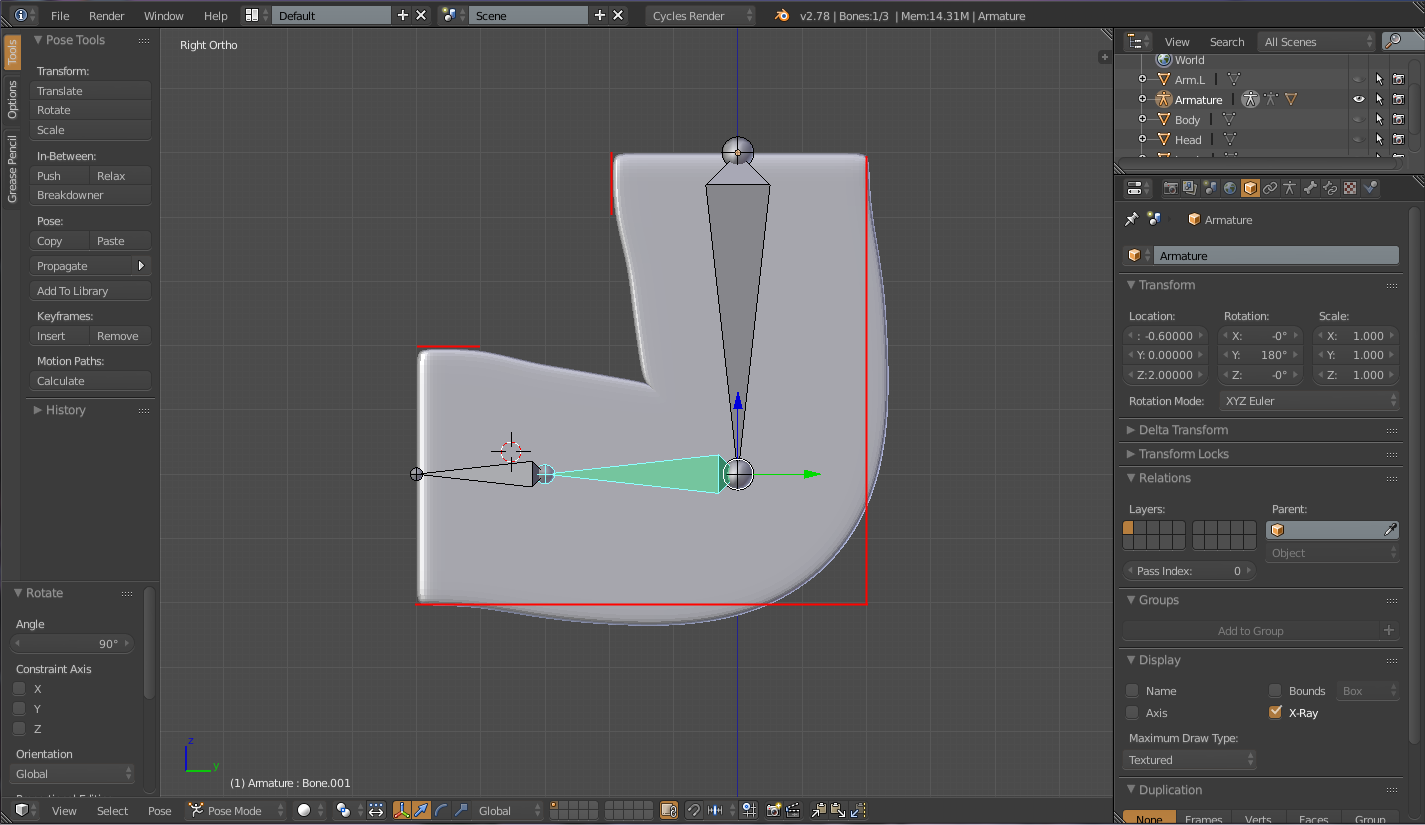Open the All Scenes outliner filter dropdown
The width and height of the screenshot is (1425, 825).
[x=1317, y=41]
